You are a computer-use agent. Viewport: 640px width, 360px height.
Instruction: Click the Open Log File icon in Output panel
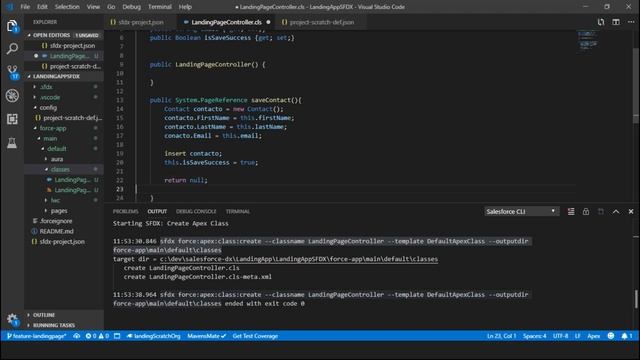(x=601, y=211)
